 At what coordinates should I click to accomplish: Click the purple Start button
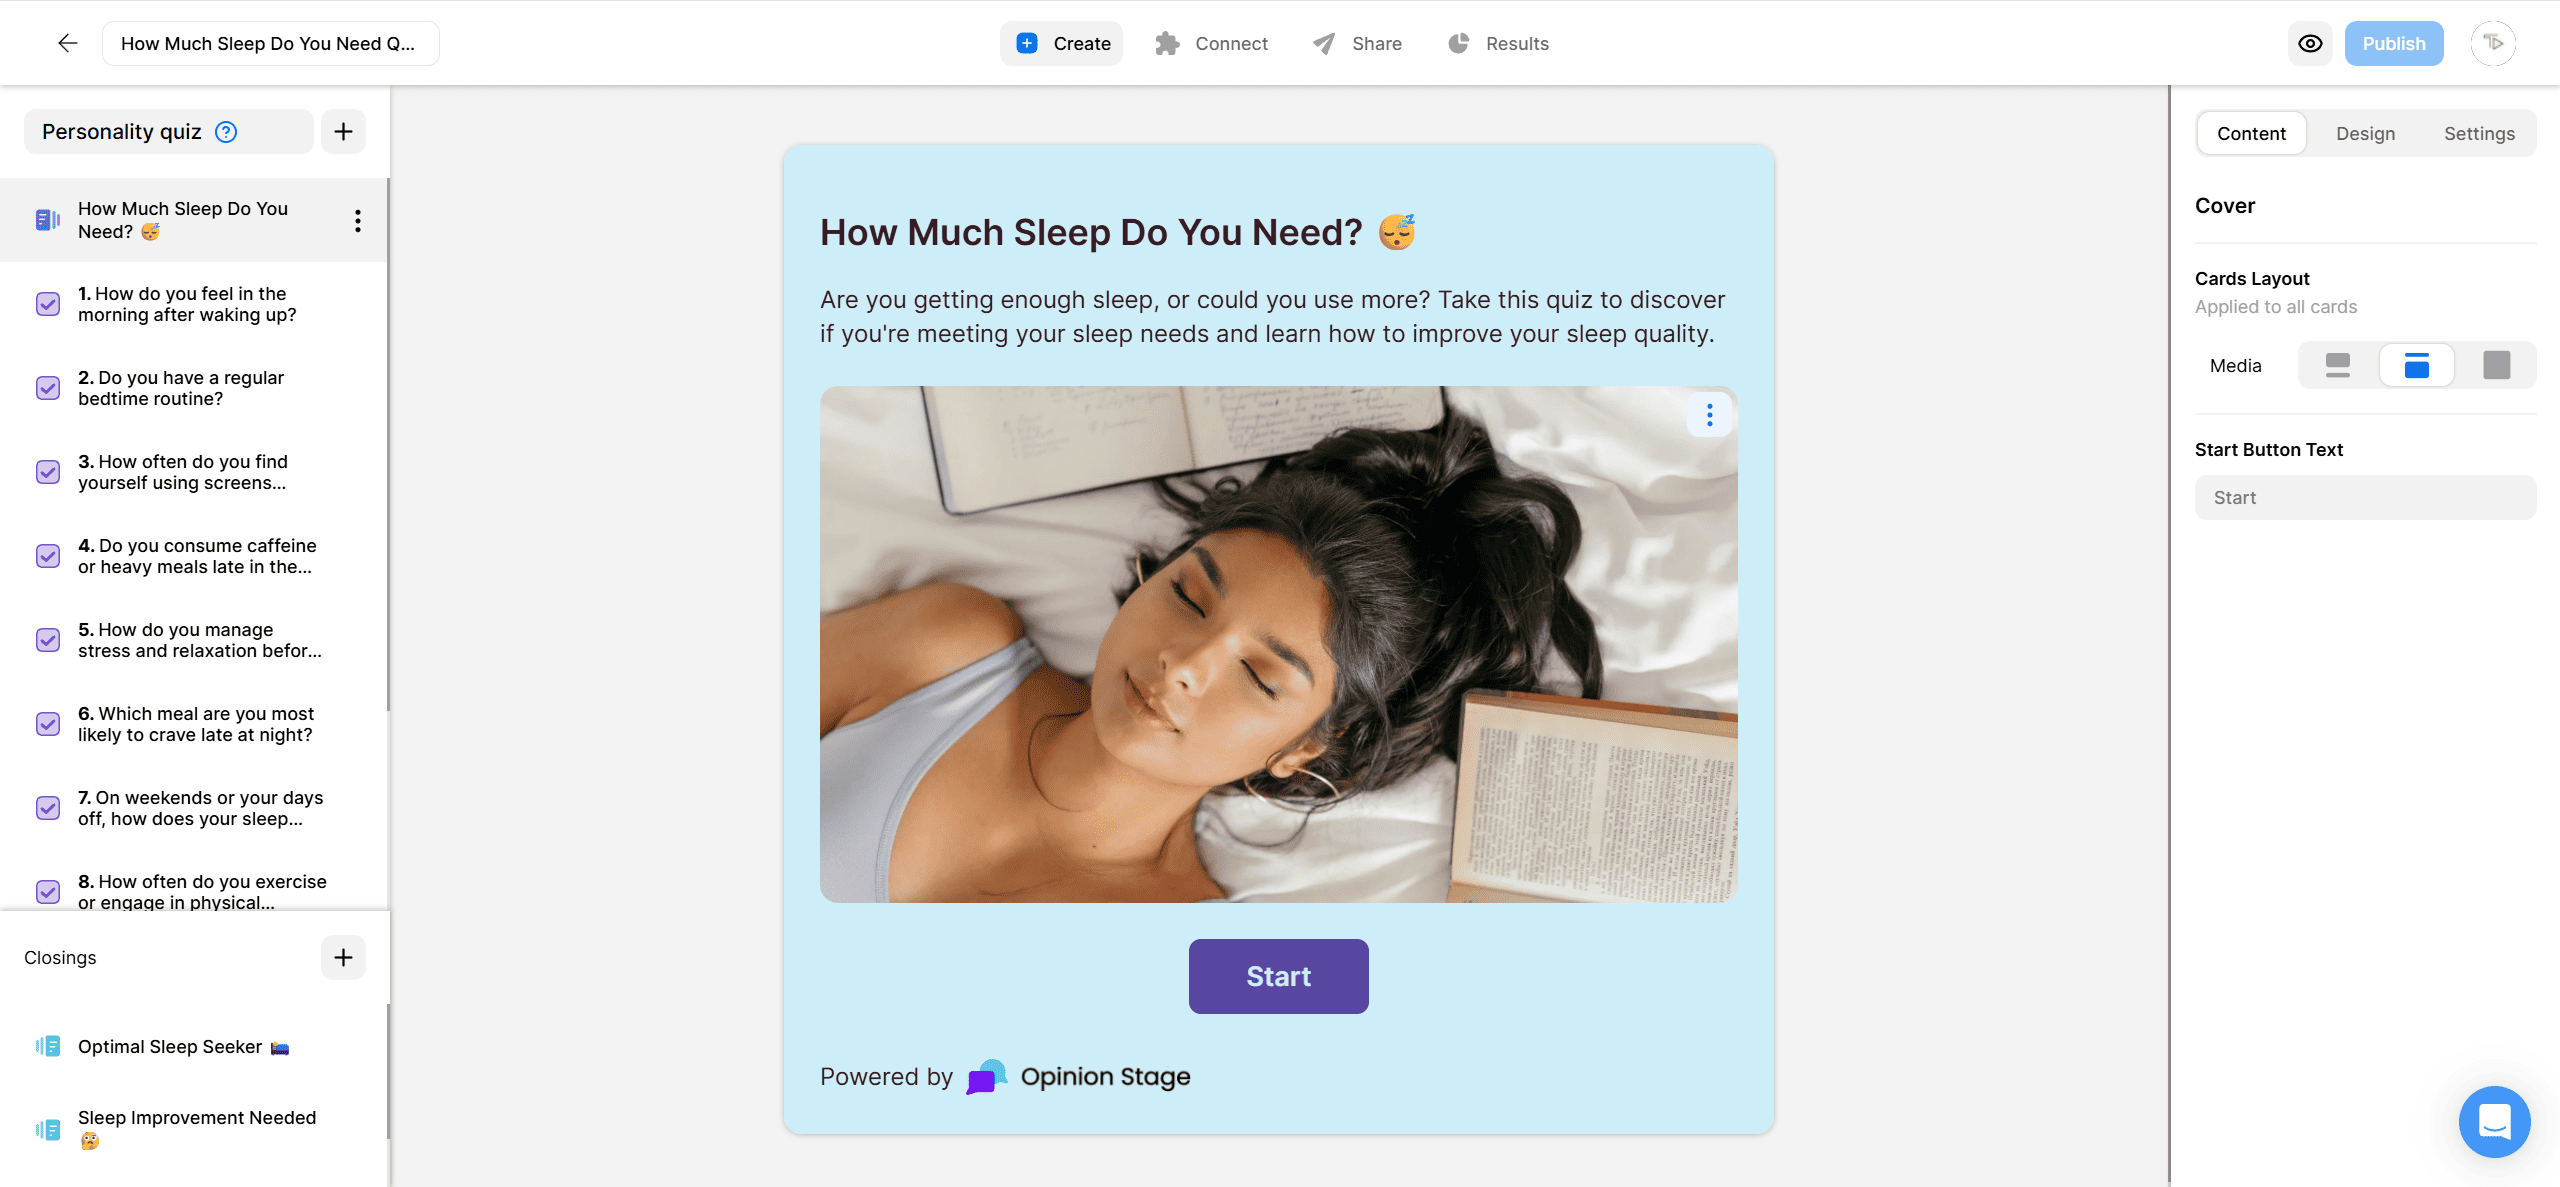pos(1278,976)
